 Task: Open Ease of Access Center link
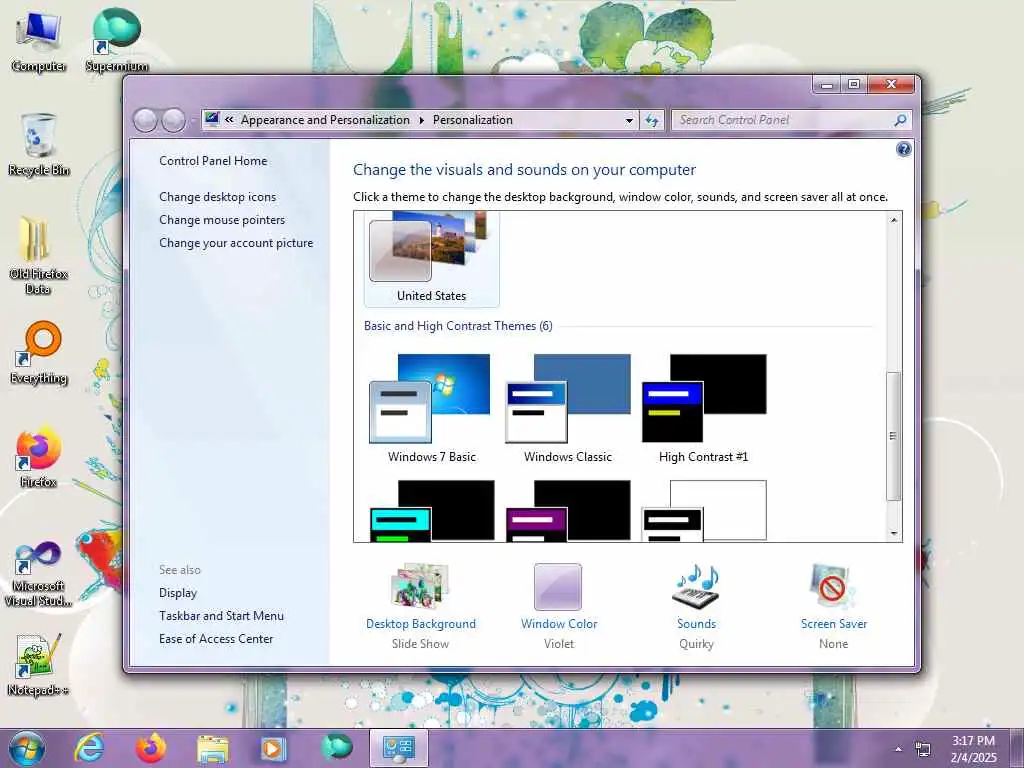coord(216,639)
